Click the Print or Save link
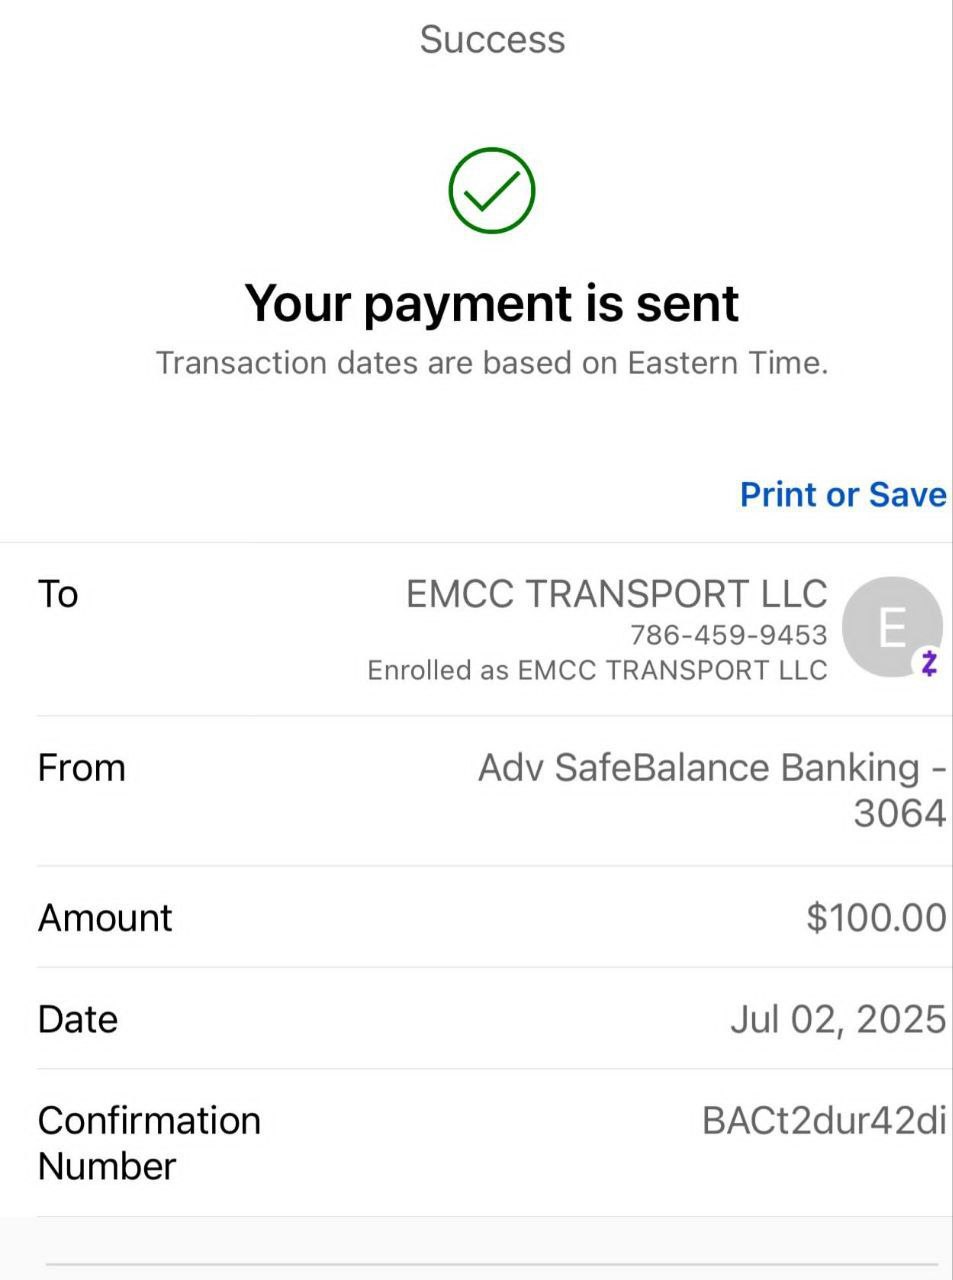 (x=842, y=495)
